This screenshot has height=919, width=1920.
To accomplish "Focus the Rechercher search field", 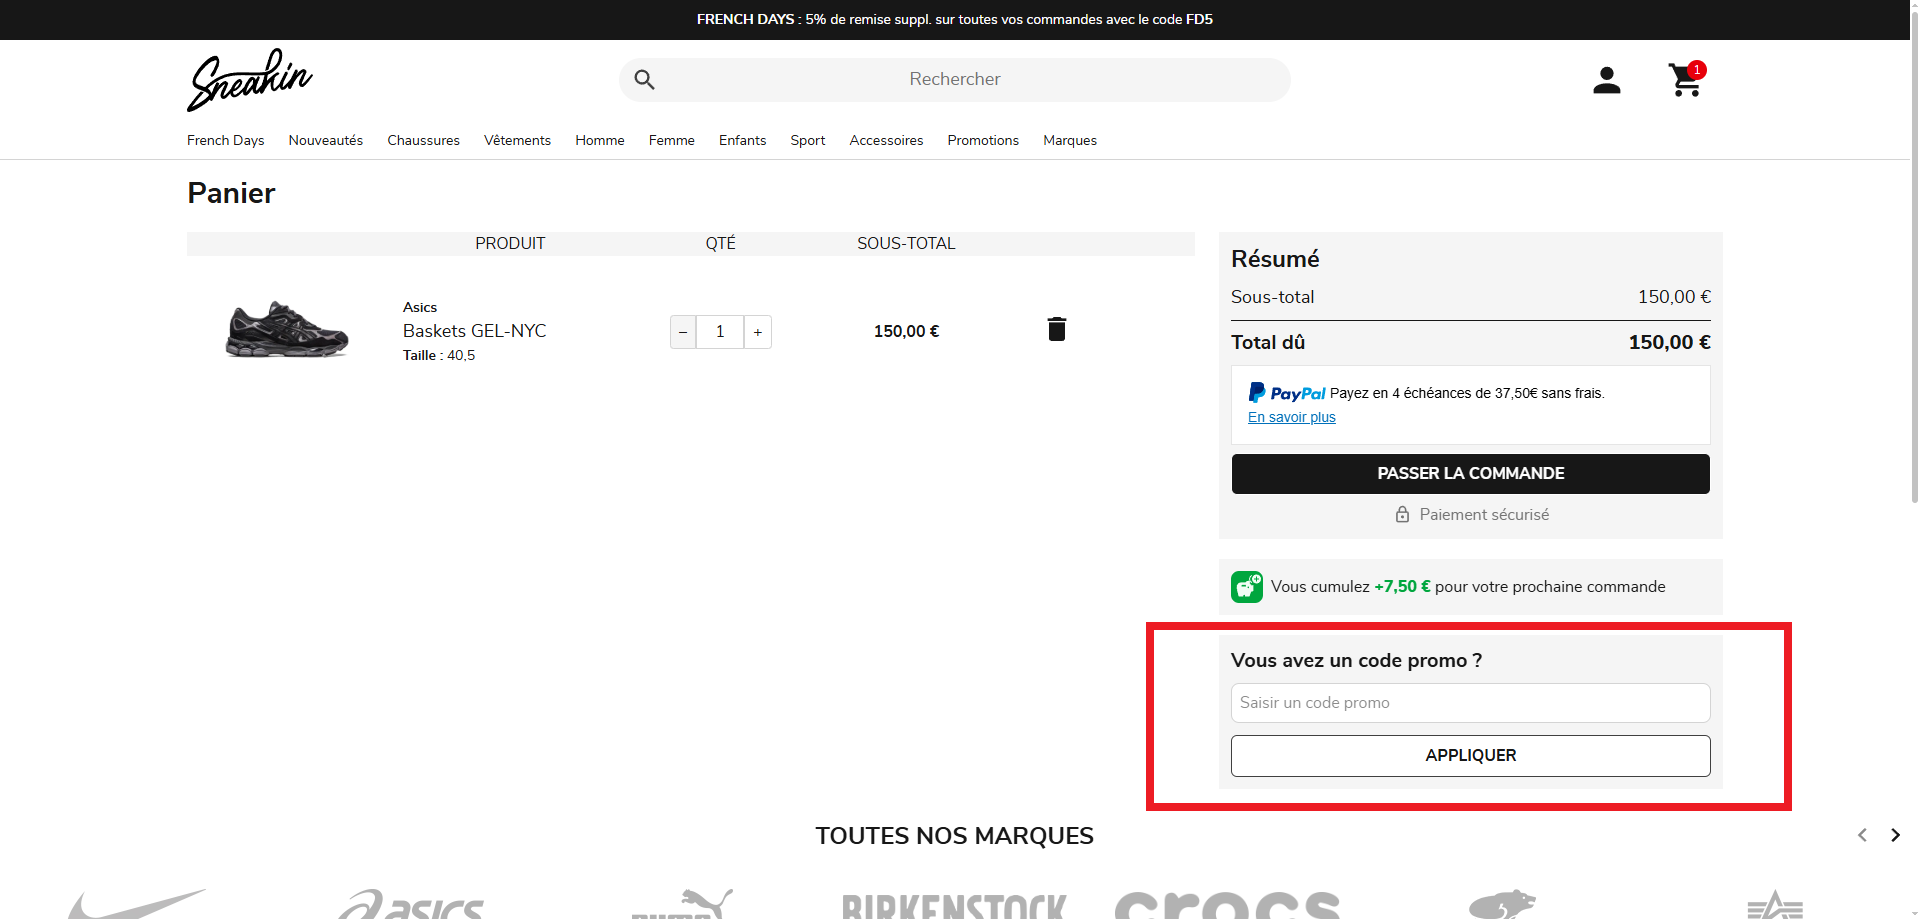I will (955, 80).
